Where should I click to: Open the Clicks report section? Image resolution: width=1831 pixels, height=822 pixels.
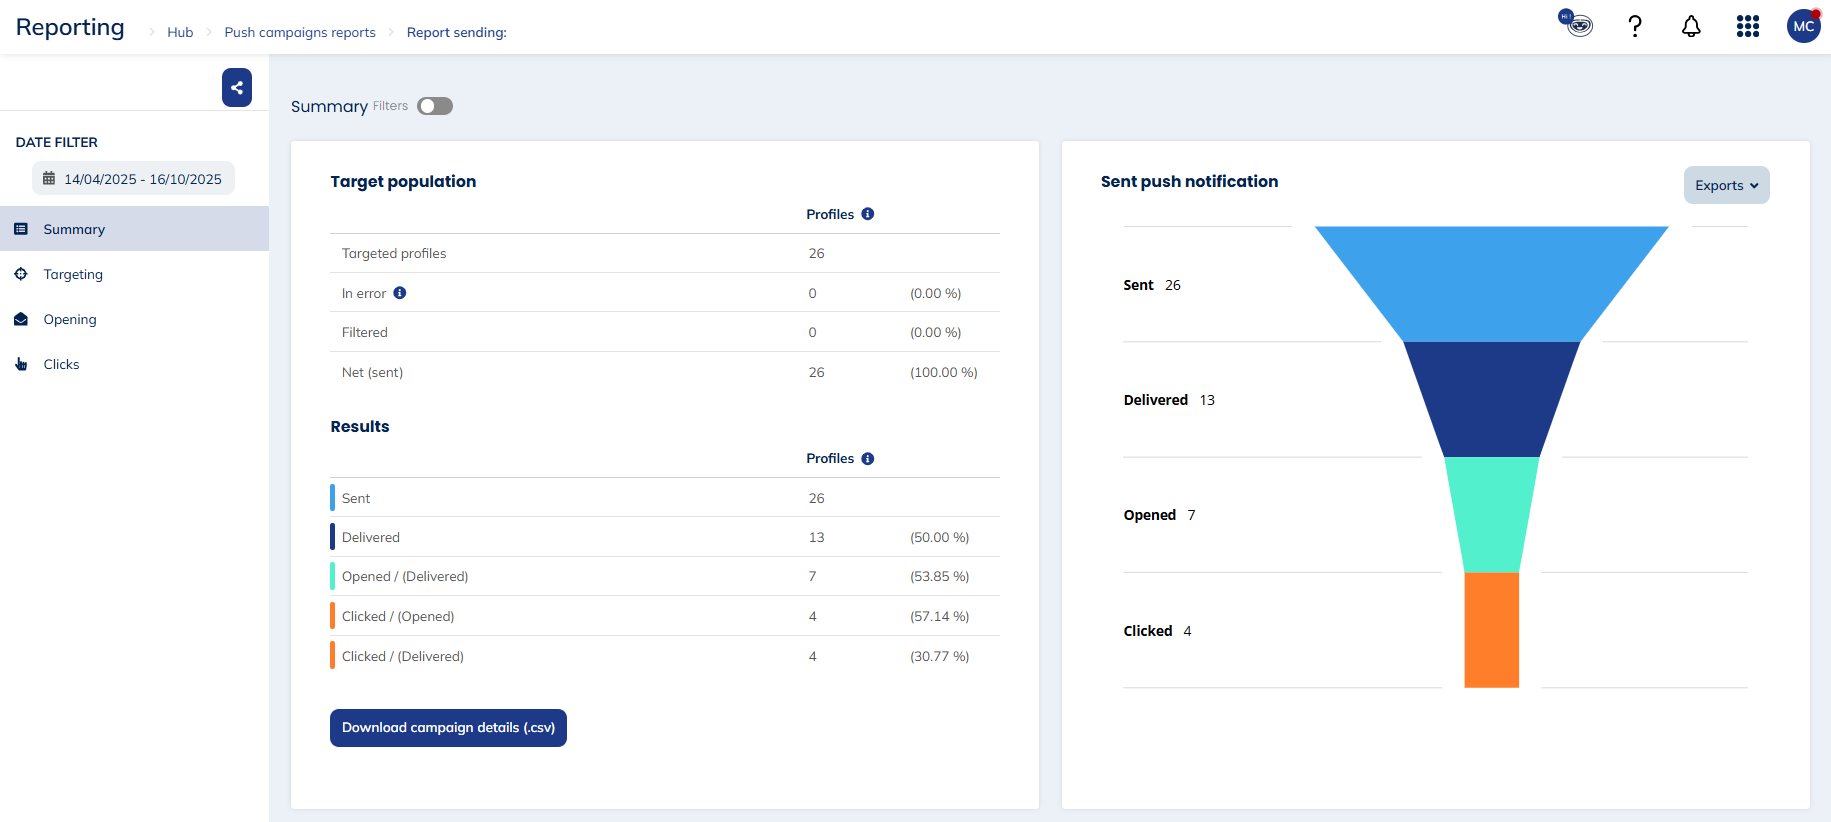[61, 364]
